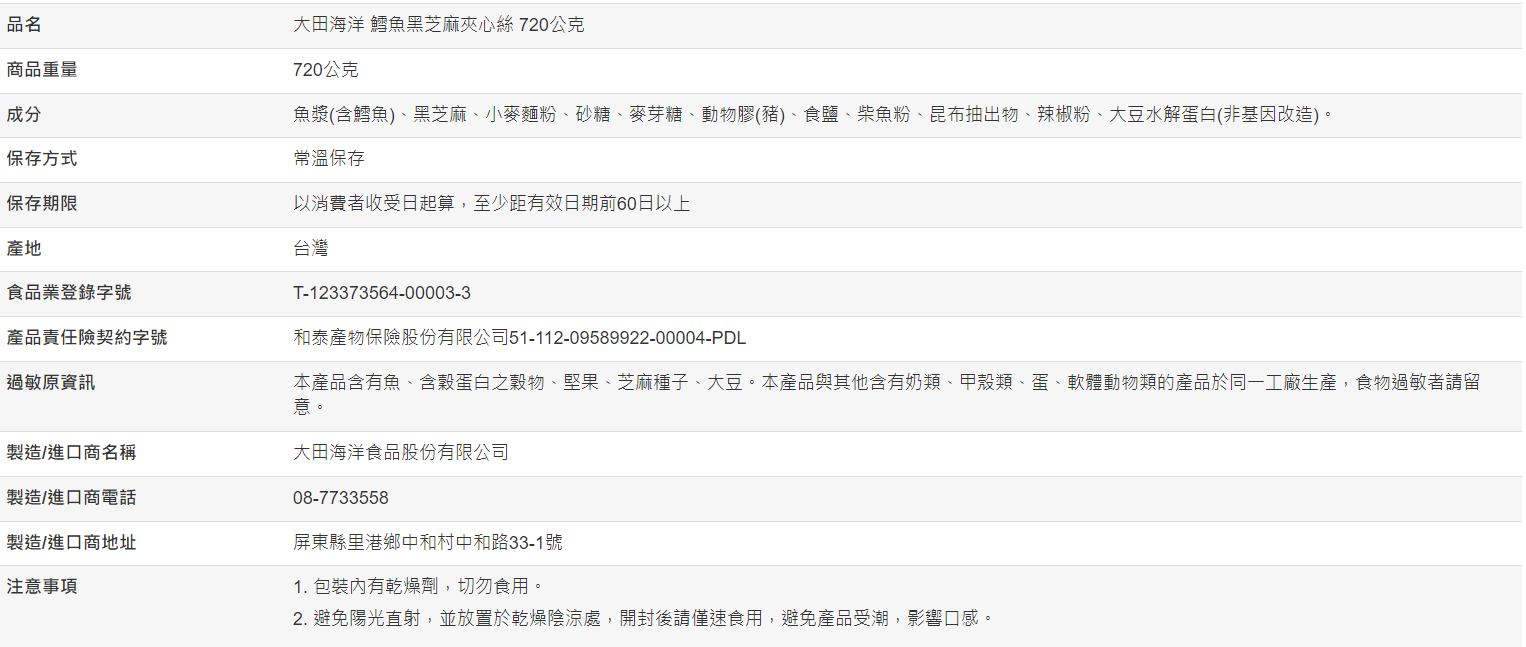Select registration number T-123373564-00003-3

click(x=382, y=293)
